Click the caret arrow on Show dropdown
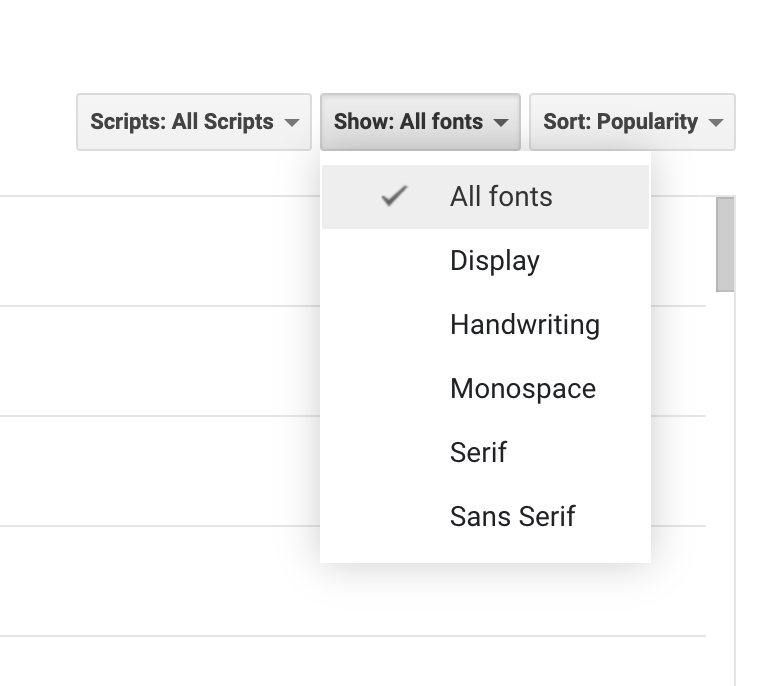The image size is (774, 686). point(502,123)
